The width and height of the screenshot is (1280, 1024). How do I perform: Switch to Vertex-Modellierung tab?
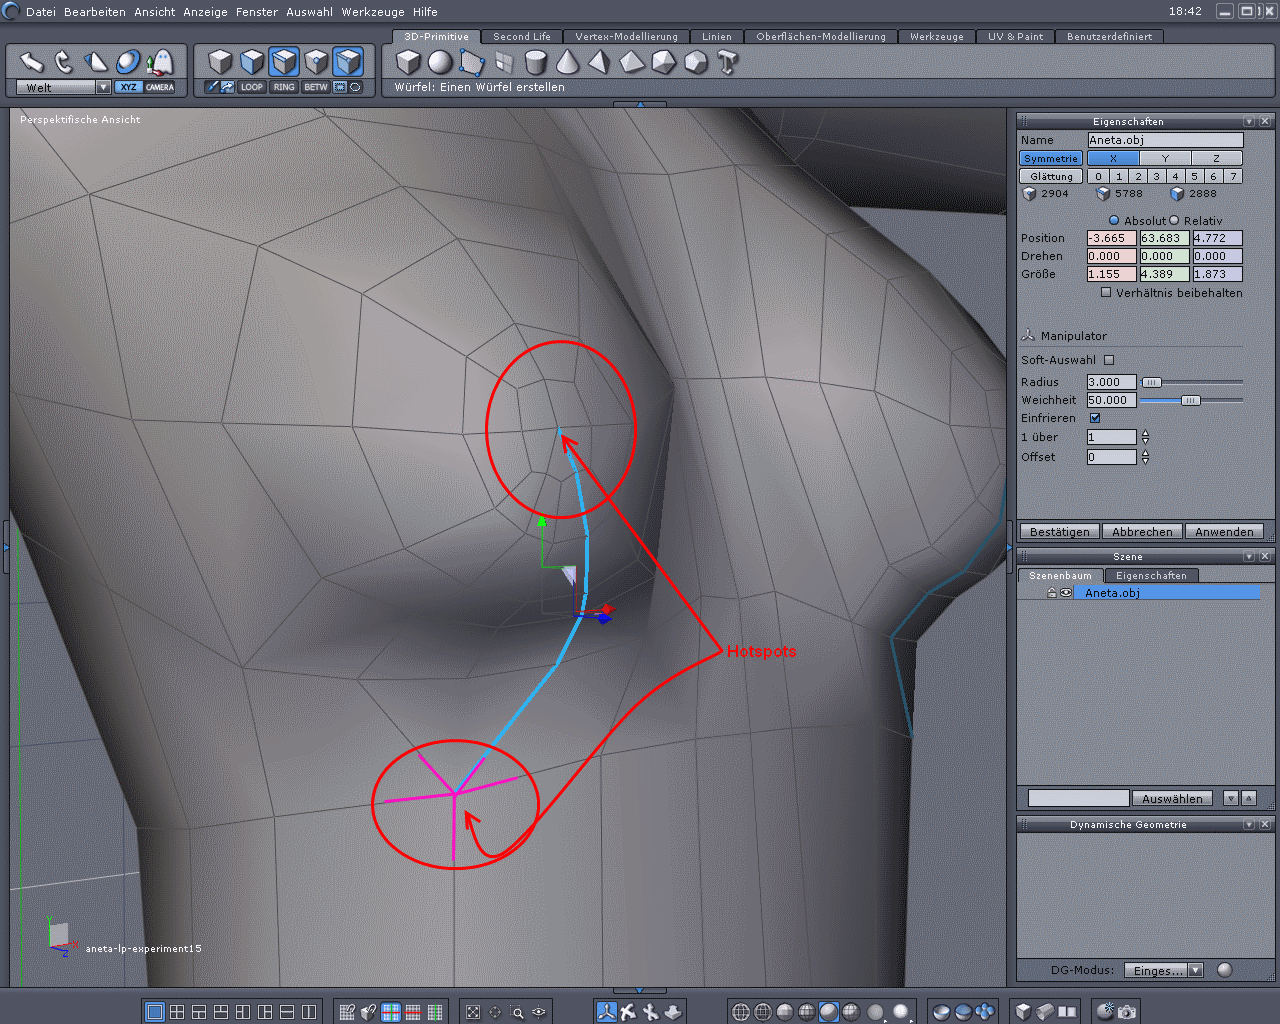(x=626, y=37)
